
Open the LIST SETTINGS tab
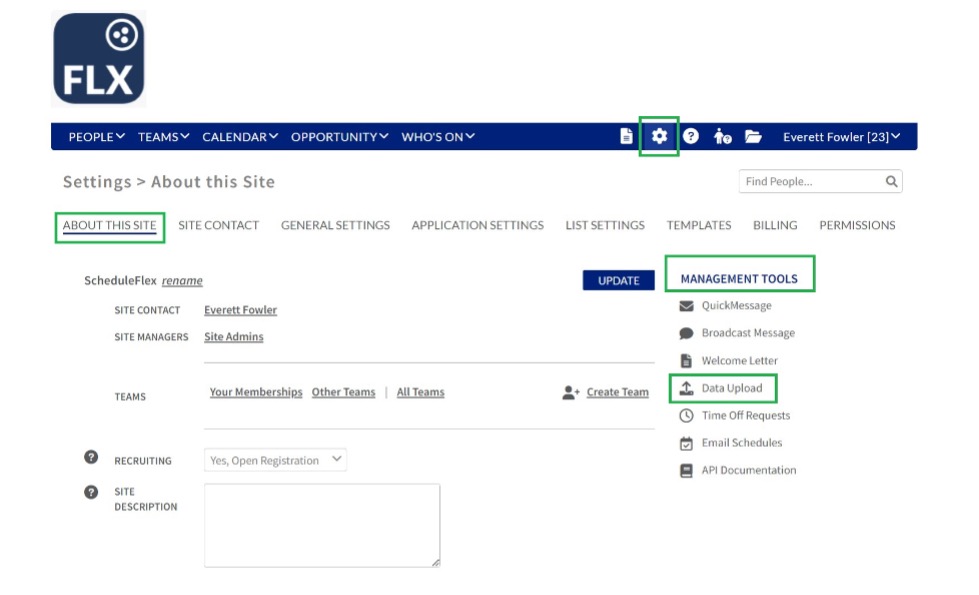(x=605, y=225)
